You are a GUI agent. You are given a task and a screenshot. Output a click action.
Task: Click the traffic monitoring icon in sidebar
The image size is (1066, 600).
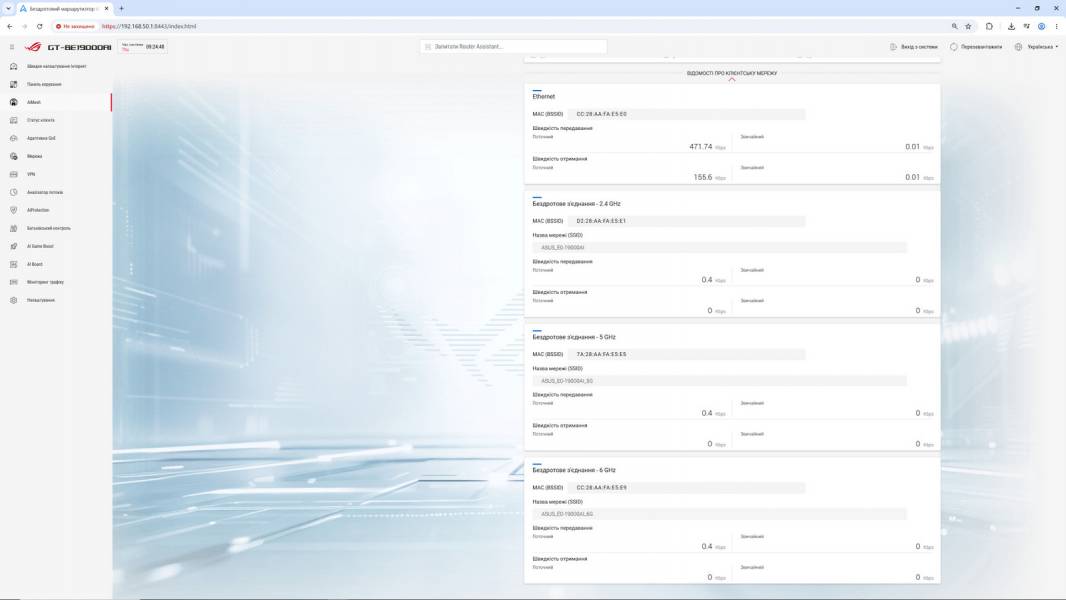[x=14, y=282]
